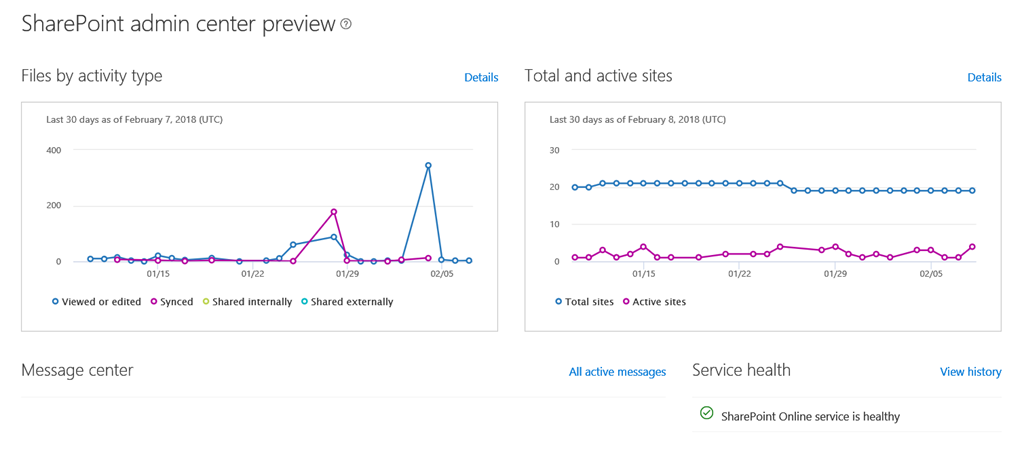Toggle the Total sites legend series
Image resolution: width=1024 pixels, height=468 pixels.
click(x=588, y=302)
